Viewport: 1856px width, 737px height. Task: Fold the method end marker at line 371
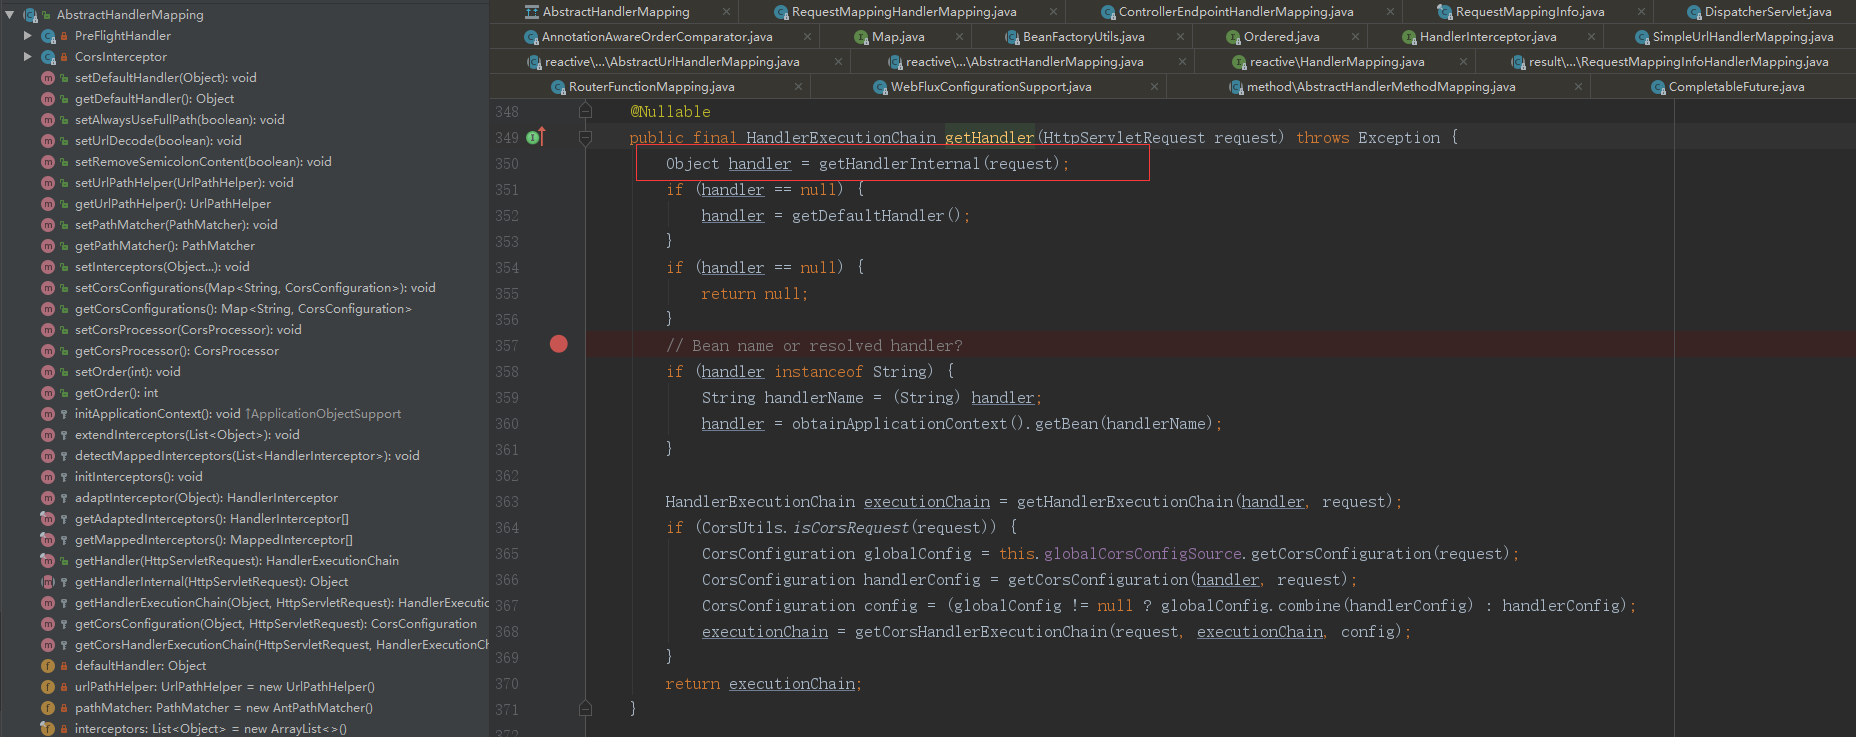pos(586,708)
